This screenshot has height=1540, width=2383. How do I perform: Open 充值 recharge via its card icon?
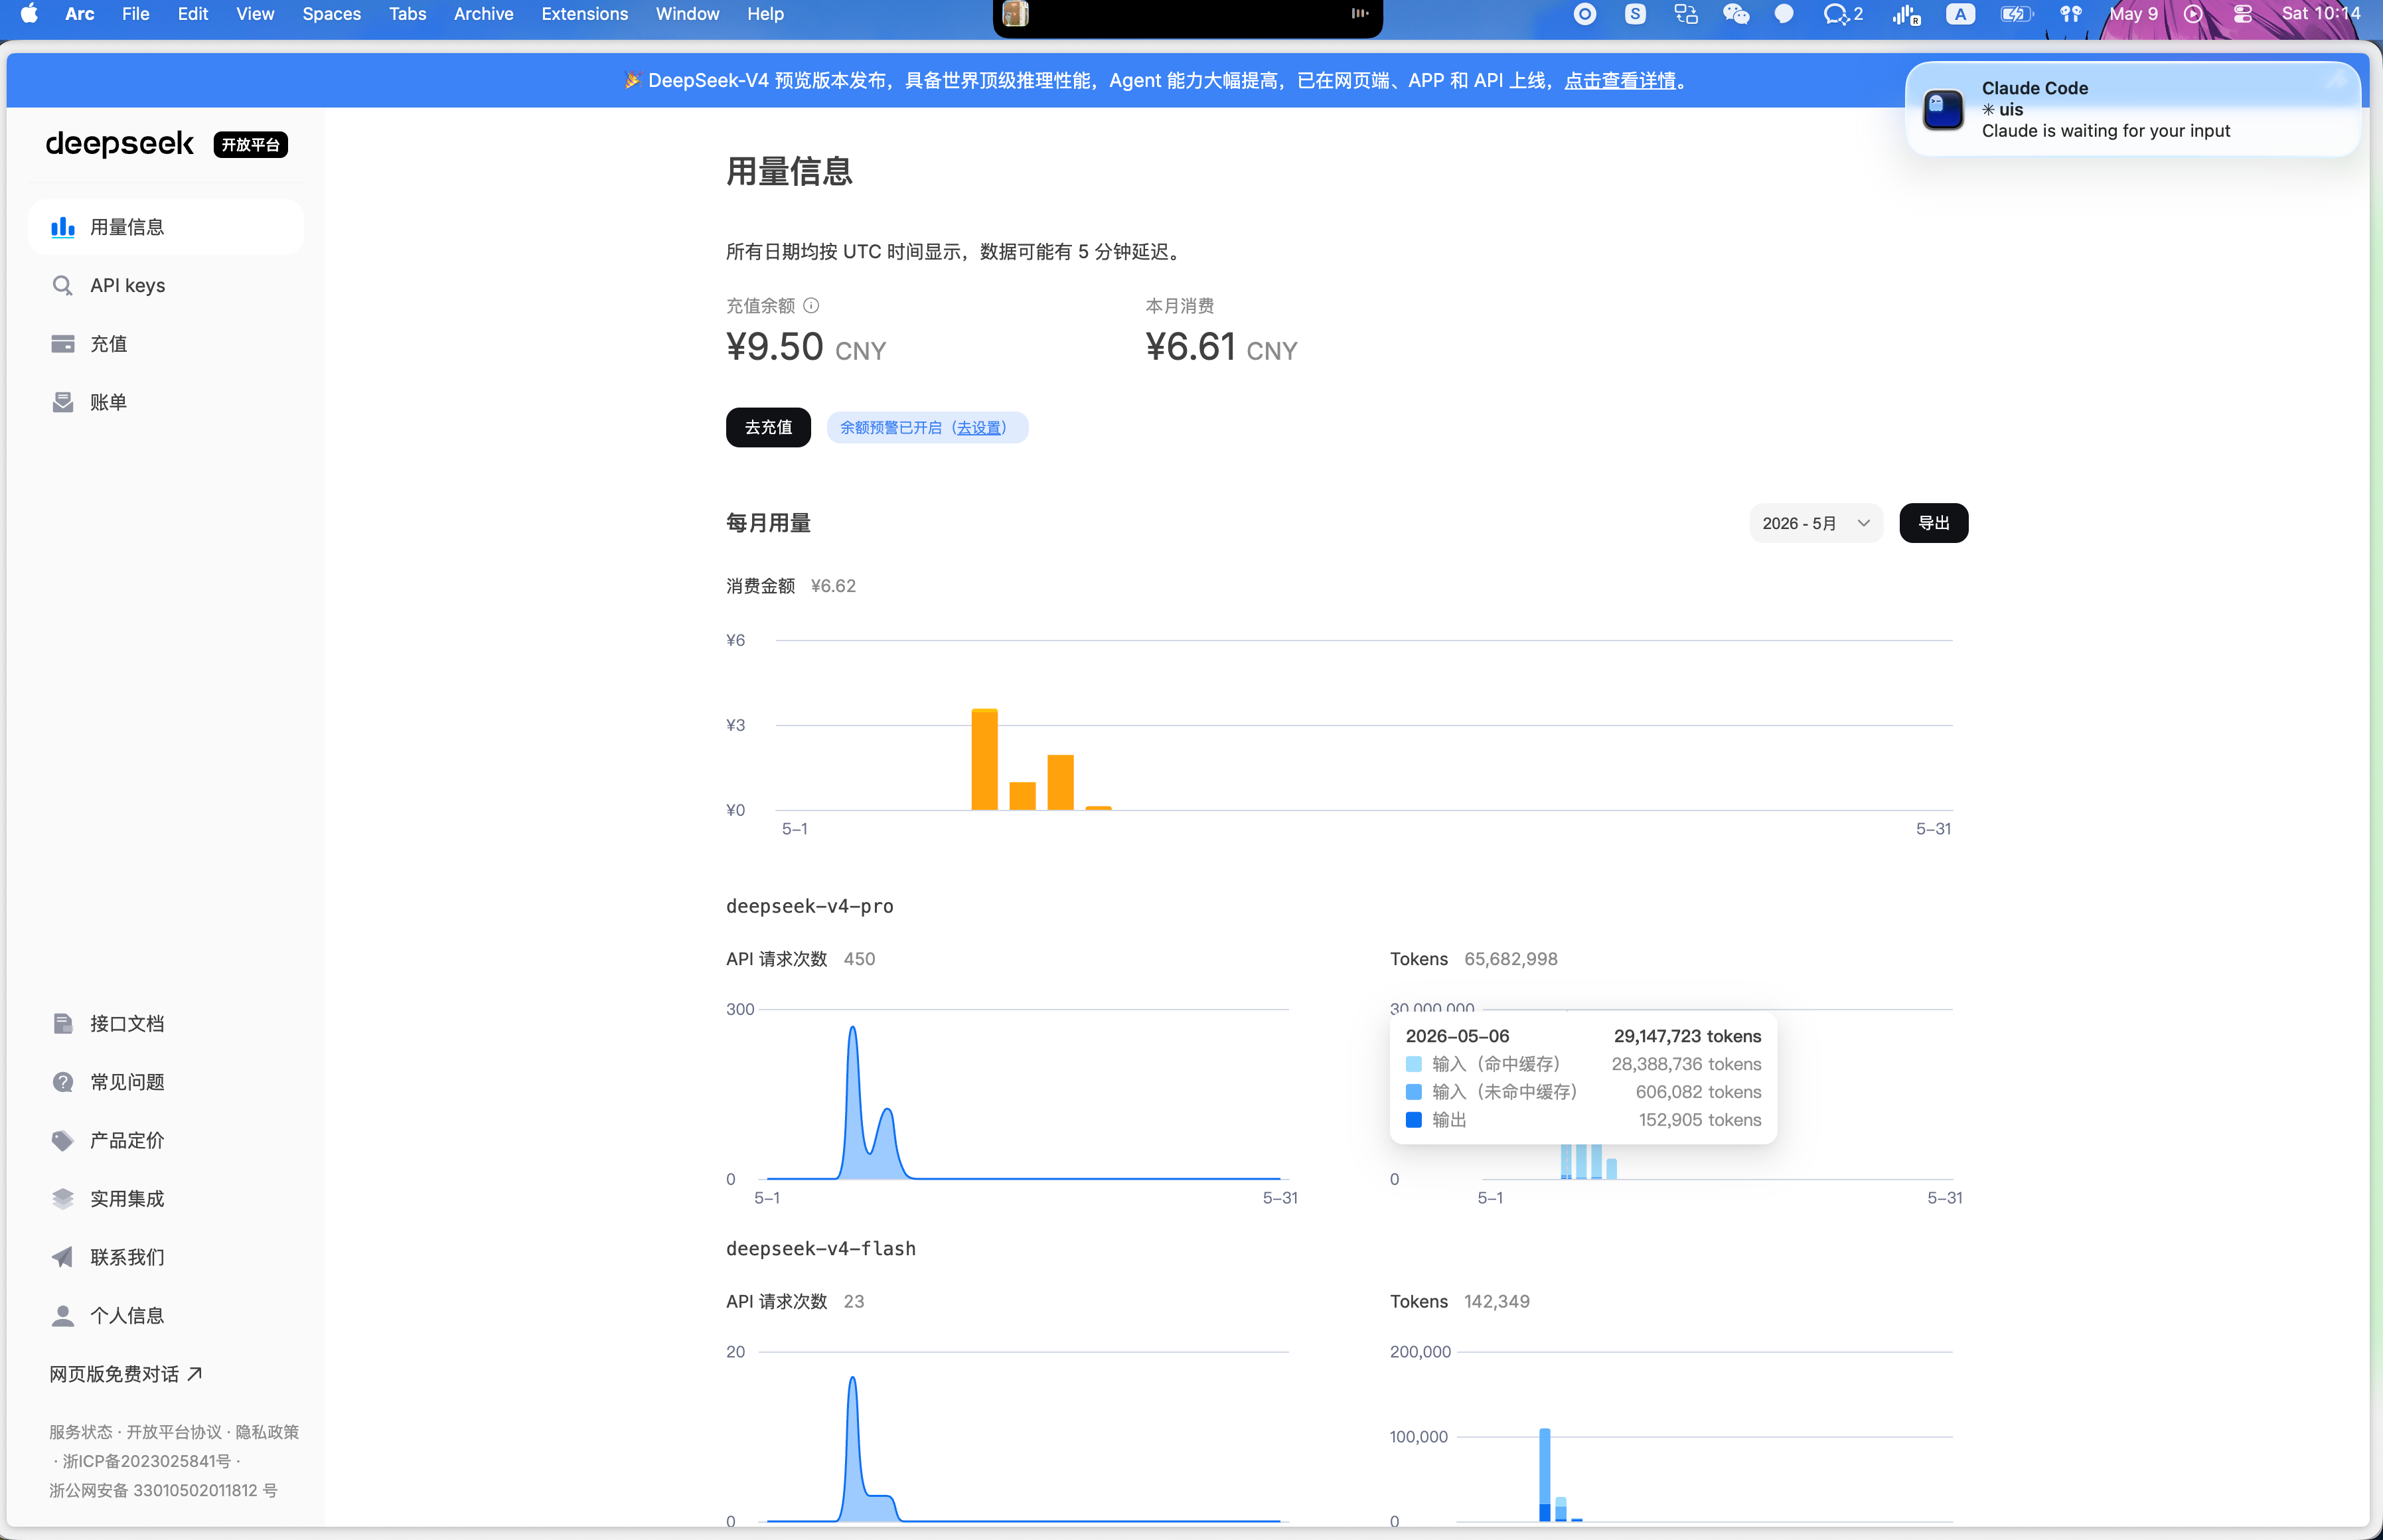tap(63, 344)
